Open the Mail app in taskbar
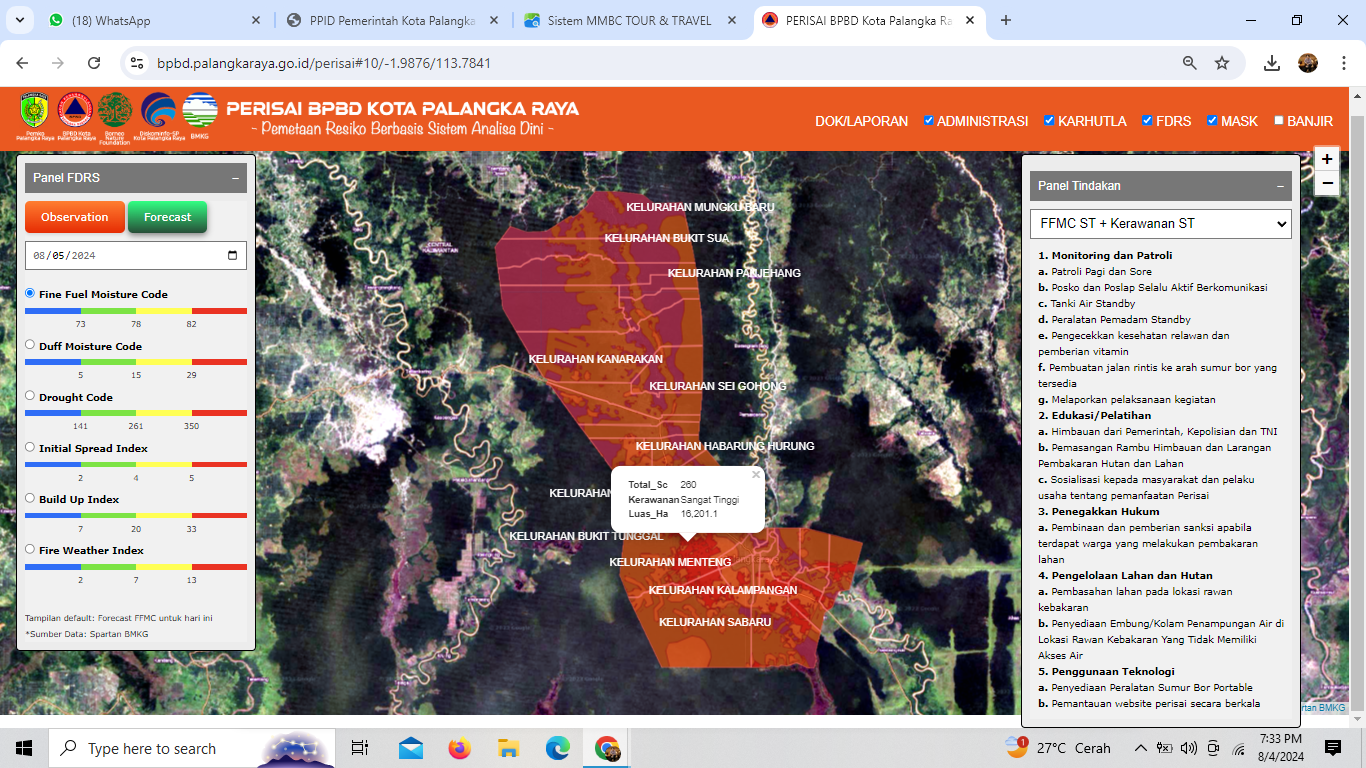Image resolution: width=1366 pixels, height=768 pixels. [410, 748]
